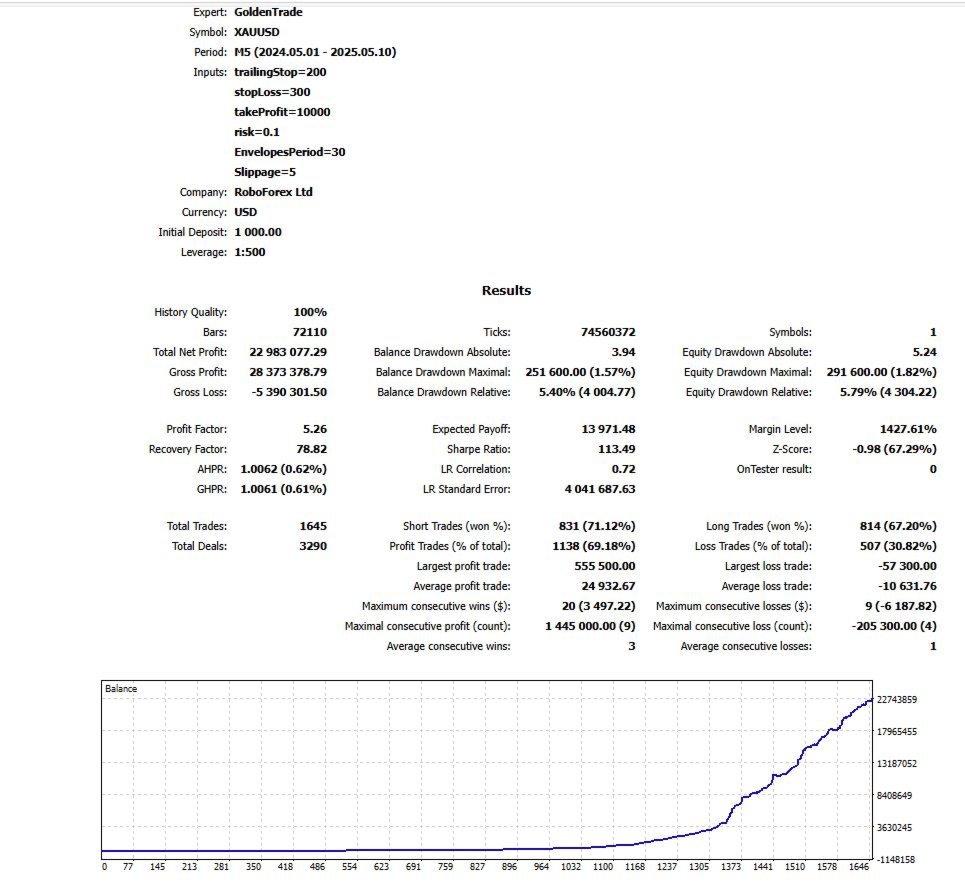Select the Margin Level value 1427.61%

click(x=908, y=429)
